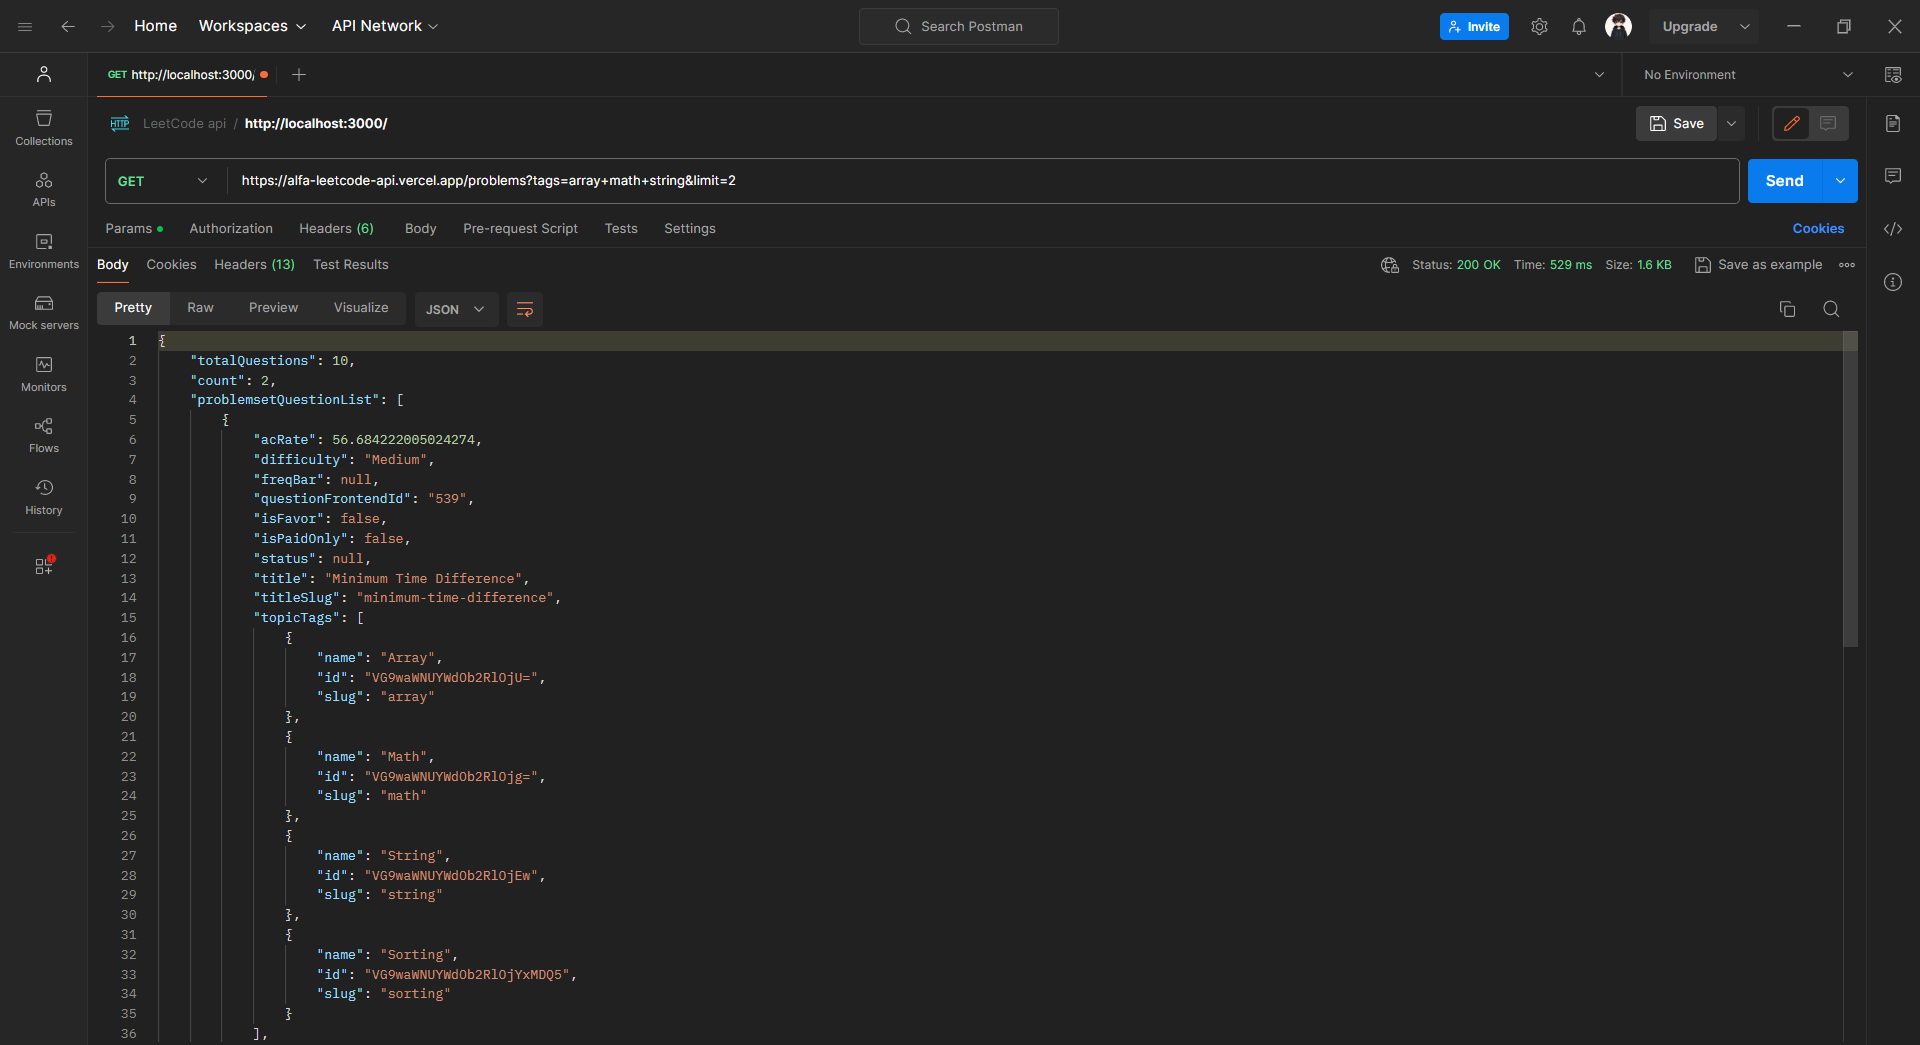Image resolution: width=1920 pixels, height=1045 pixels.
Task: Open the Collections sidebar panel
Action: click(44, 128)
